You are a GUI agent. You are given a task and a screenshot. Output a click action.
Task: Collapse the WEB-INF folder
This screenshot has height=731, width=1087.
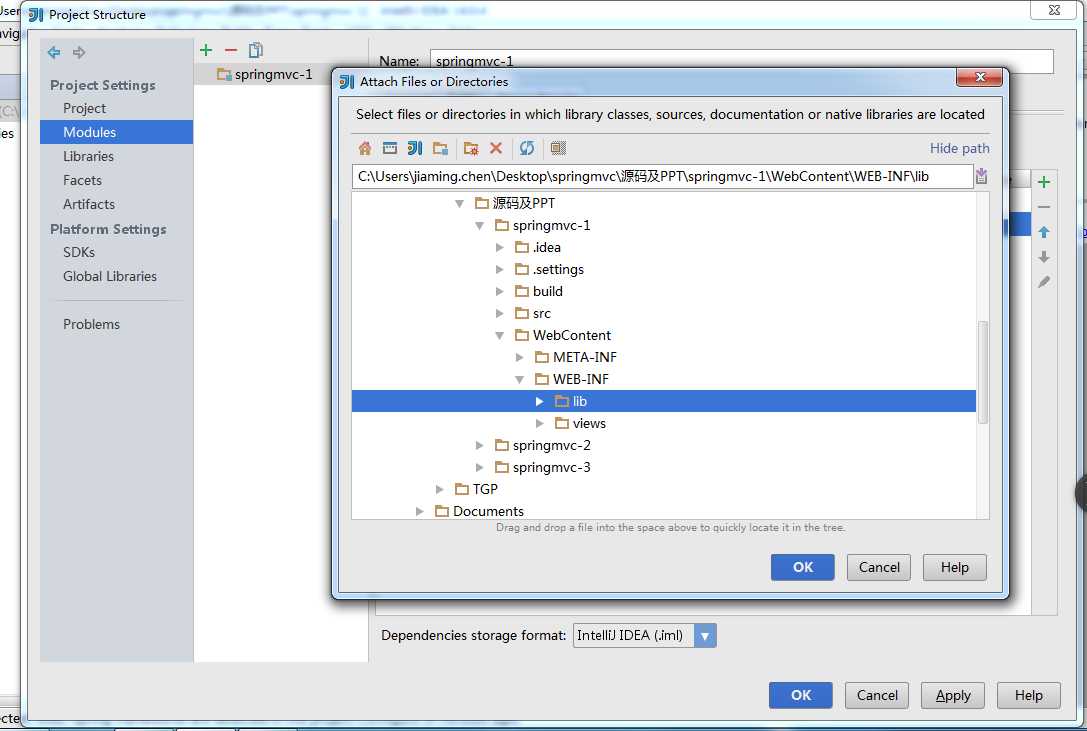(519, 379)
